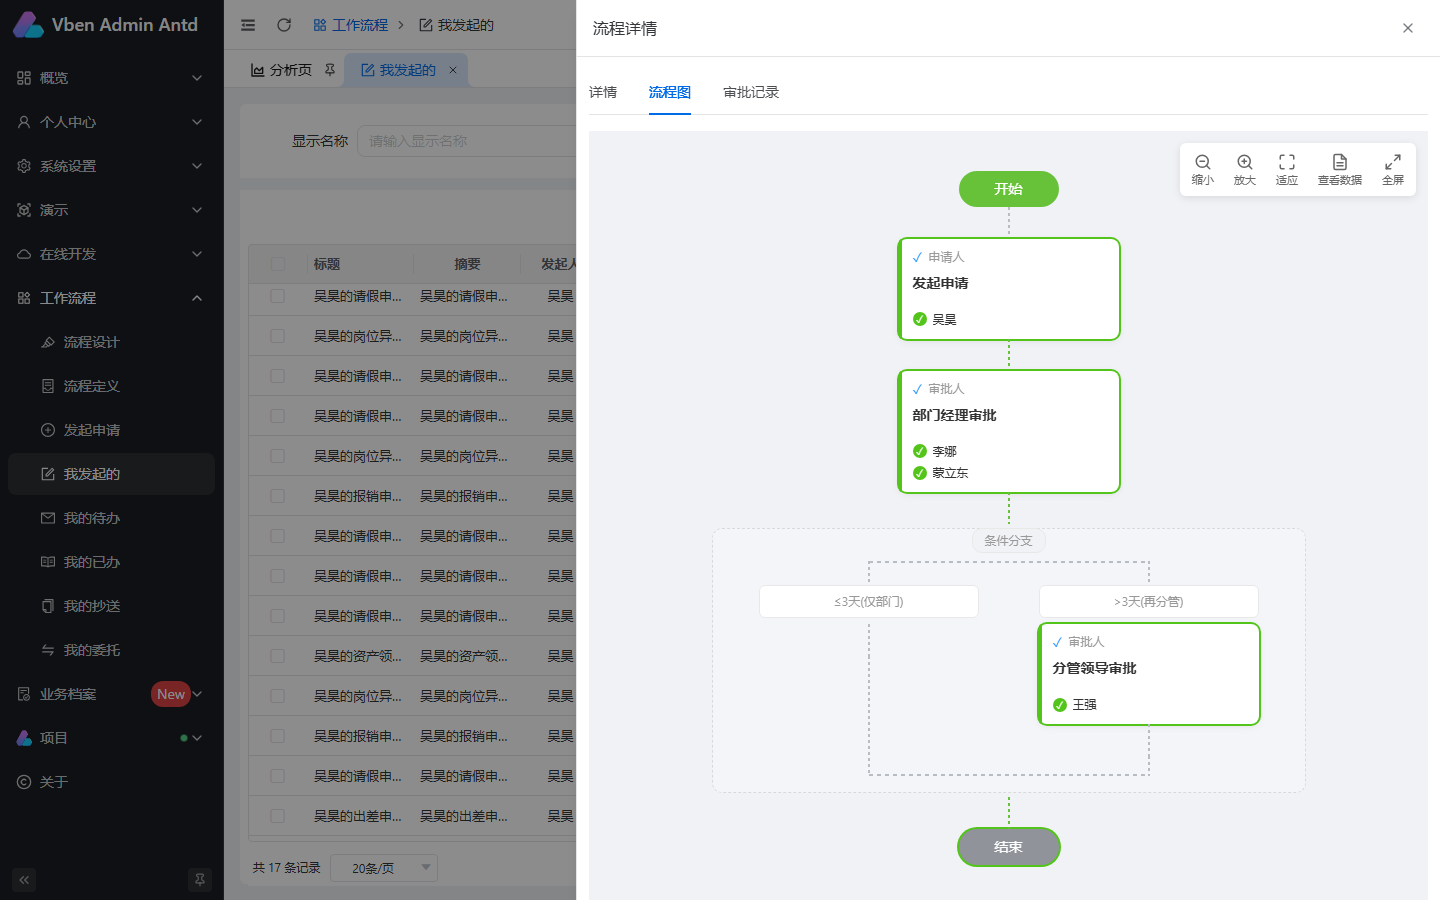Click the Vben Admin Antd logo
This screenshot has height=900, width=1440.
coord(106,25)
